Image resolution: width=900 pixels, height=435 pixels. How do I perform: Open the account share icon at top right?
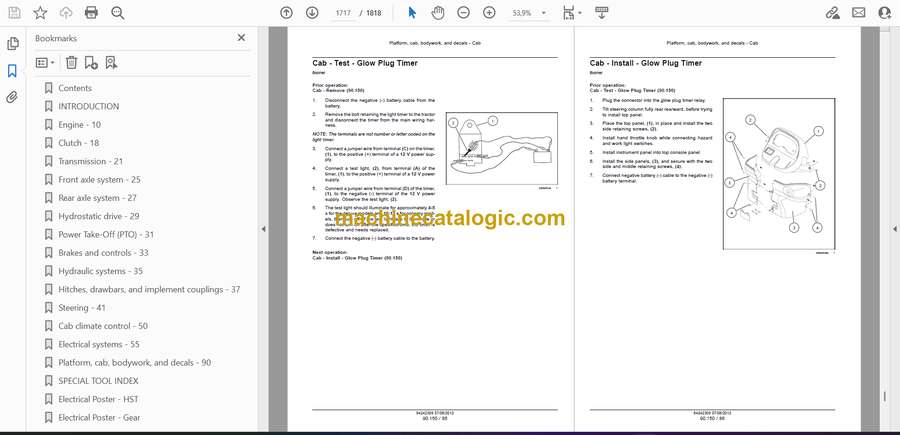(x=885, y=13)
